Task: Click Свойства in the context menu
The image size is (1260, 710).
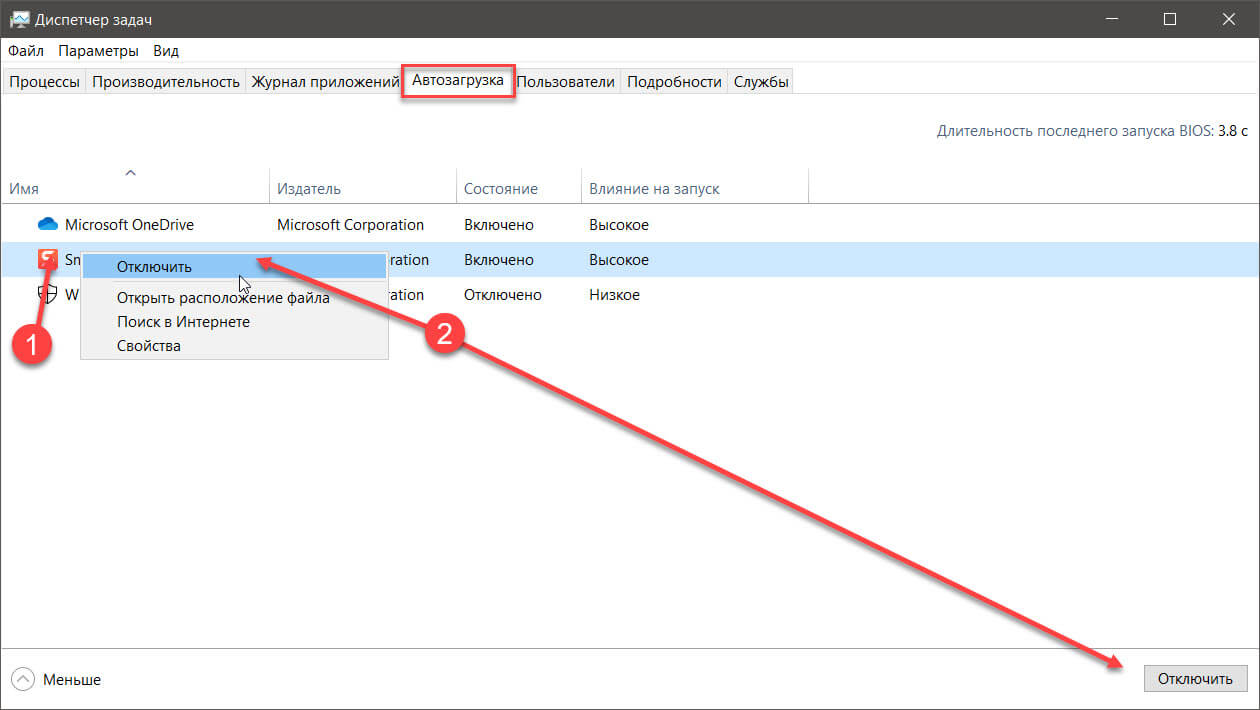Action: (x=148, y=346)
